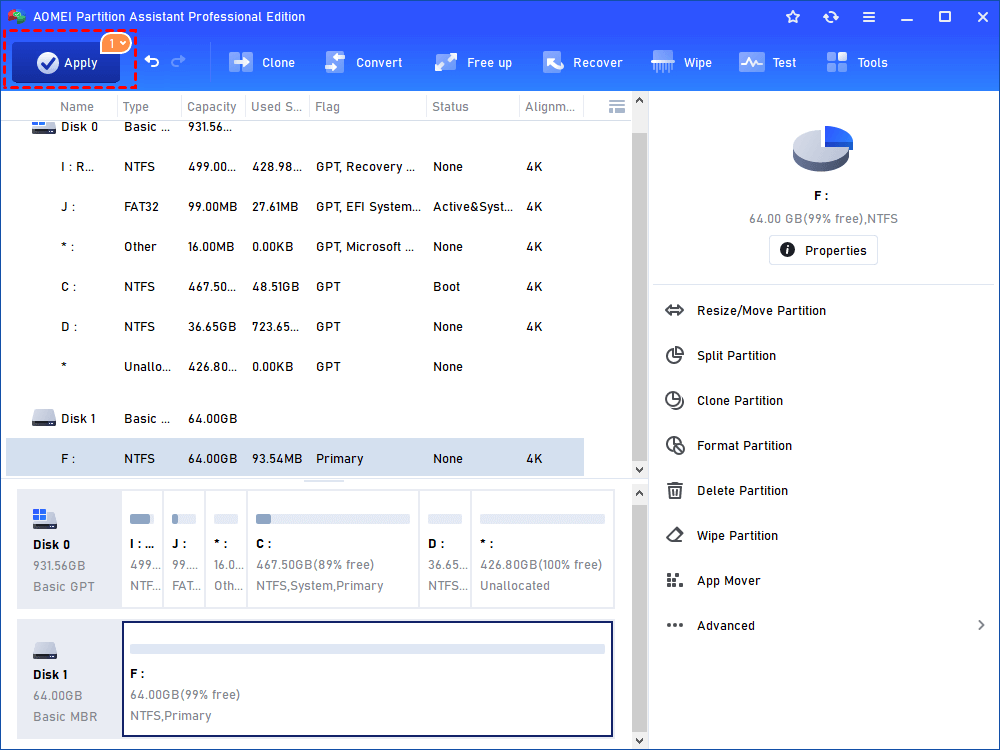Select C: block in disk map
This screenshot has height=750, width=1000.
[x=333, y=549]
